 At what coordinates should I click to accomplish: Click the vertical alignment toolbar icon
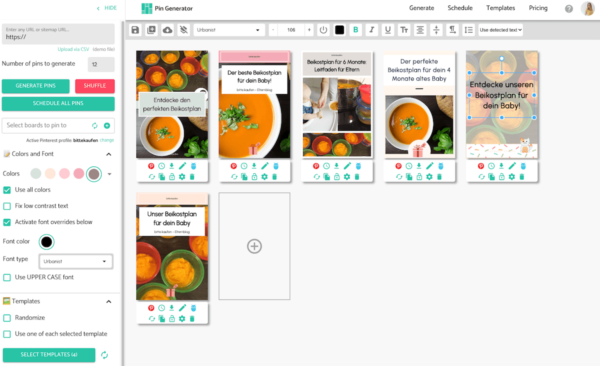(436, 30)
